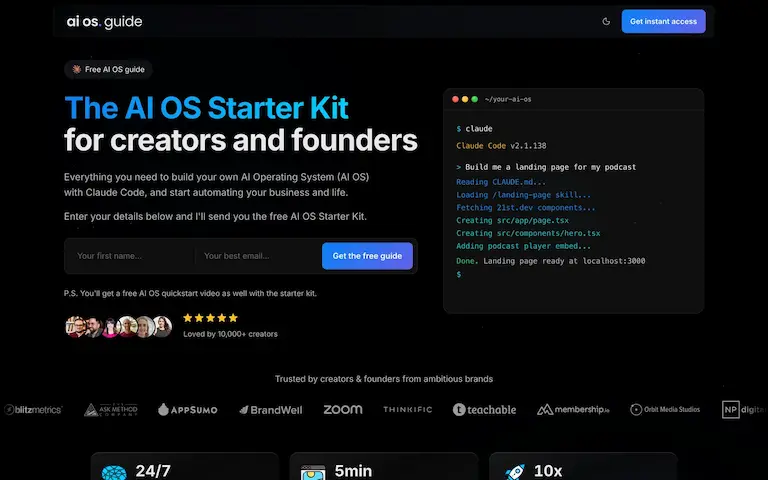Click the Orbit Media Studios logo
The width and height of the screenshot is (768, 480).
pos(665,409)
